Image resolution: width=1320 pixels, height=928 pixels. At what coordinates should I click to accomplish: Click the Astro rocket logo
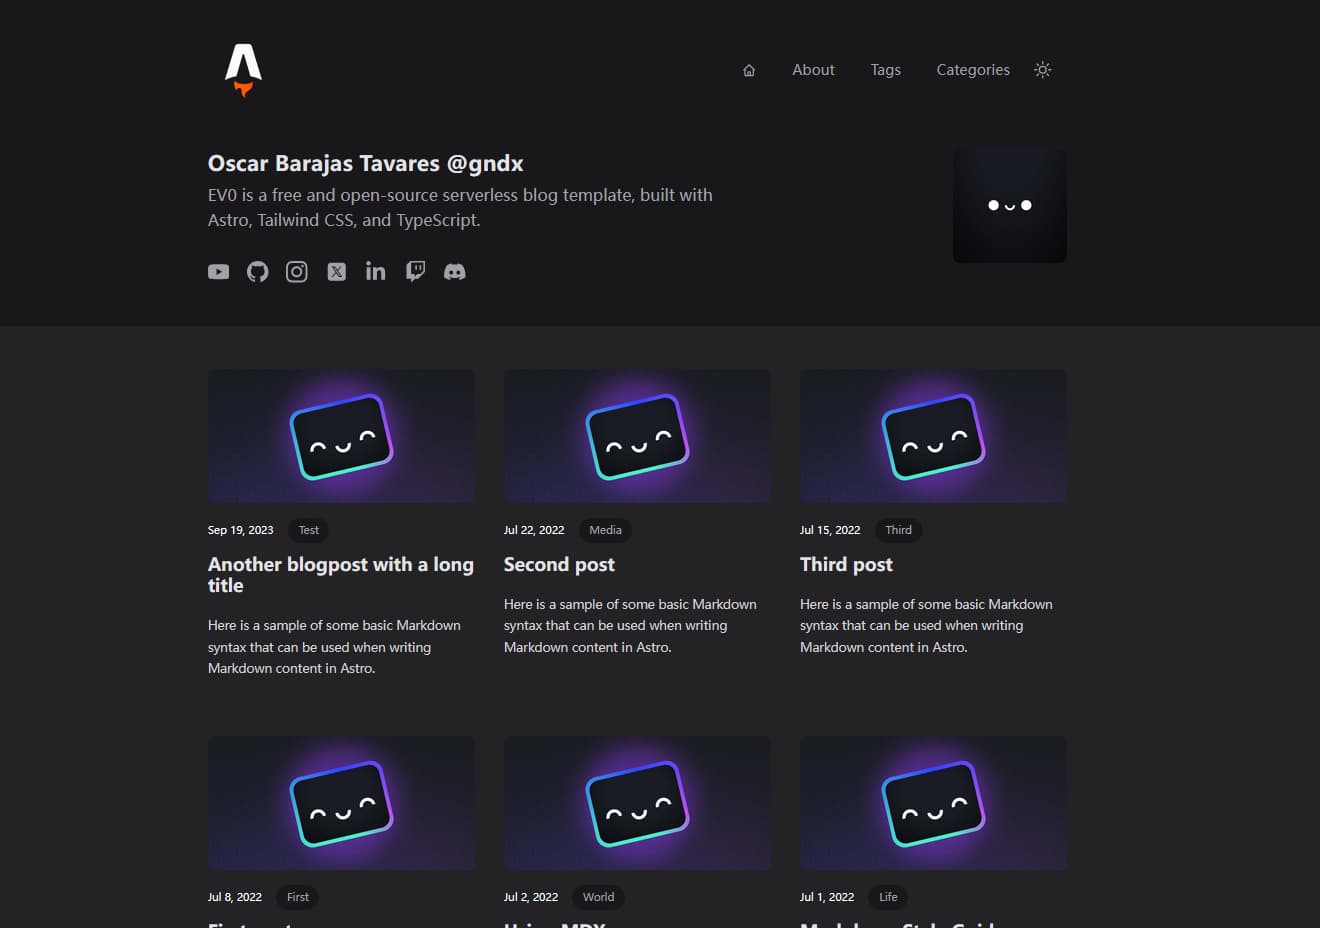pyautogui.click(x=243, y=69)
